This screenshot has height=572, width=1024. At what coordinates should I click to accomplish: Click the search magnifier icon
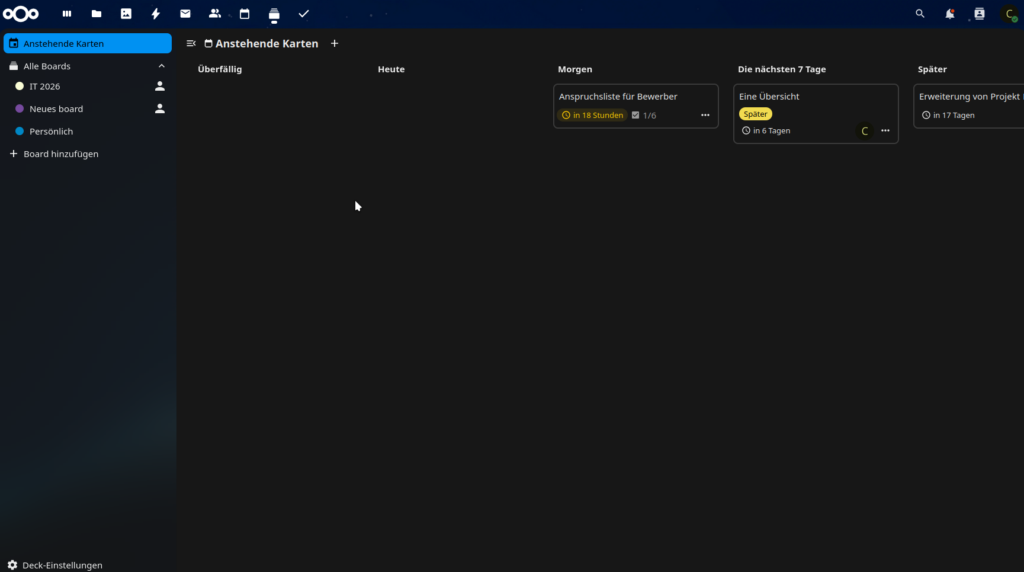coord(920,14)
